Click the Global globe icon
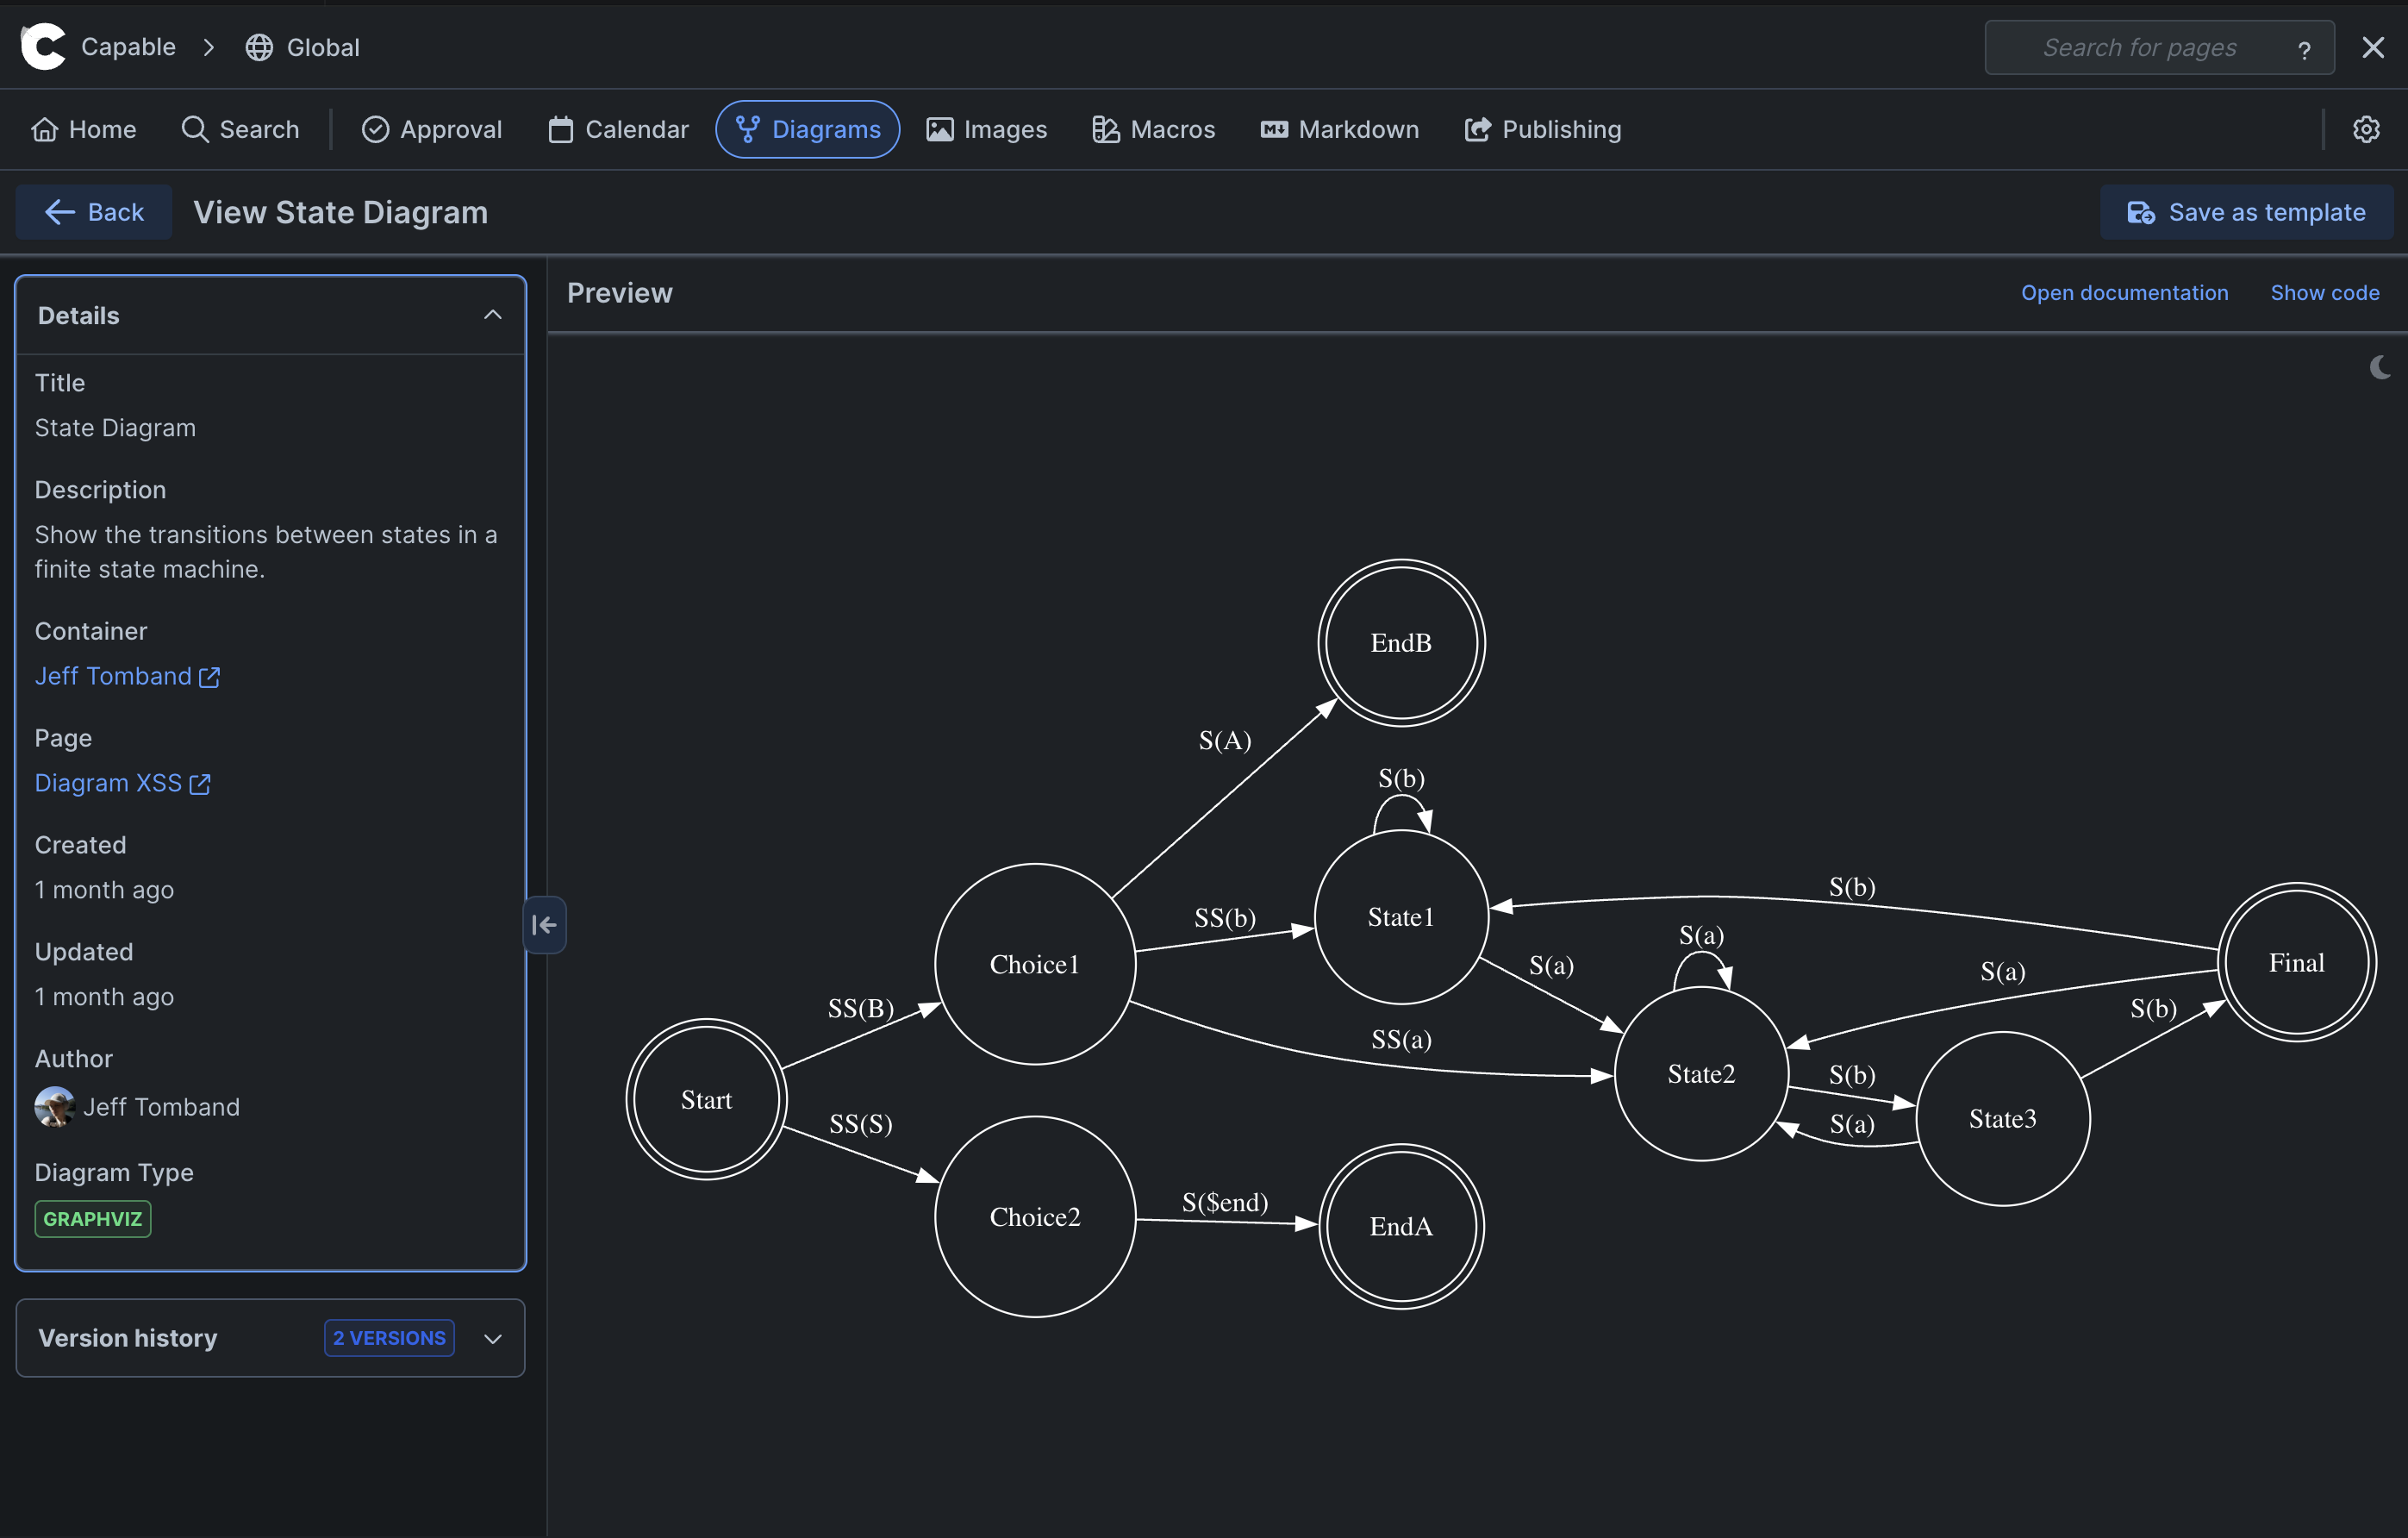Screen dimensions: 2408x1538 (259, 47)
